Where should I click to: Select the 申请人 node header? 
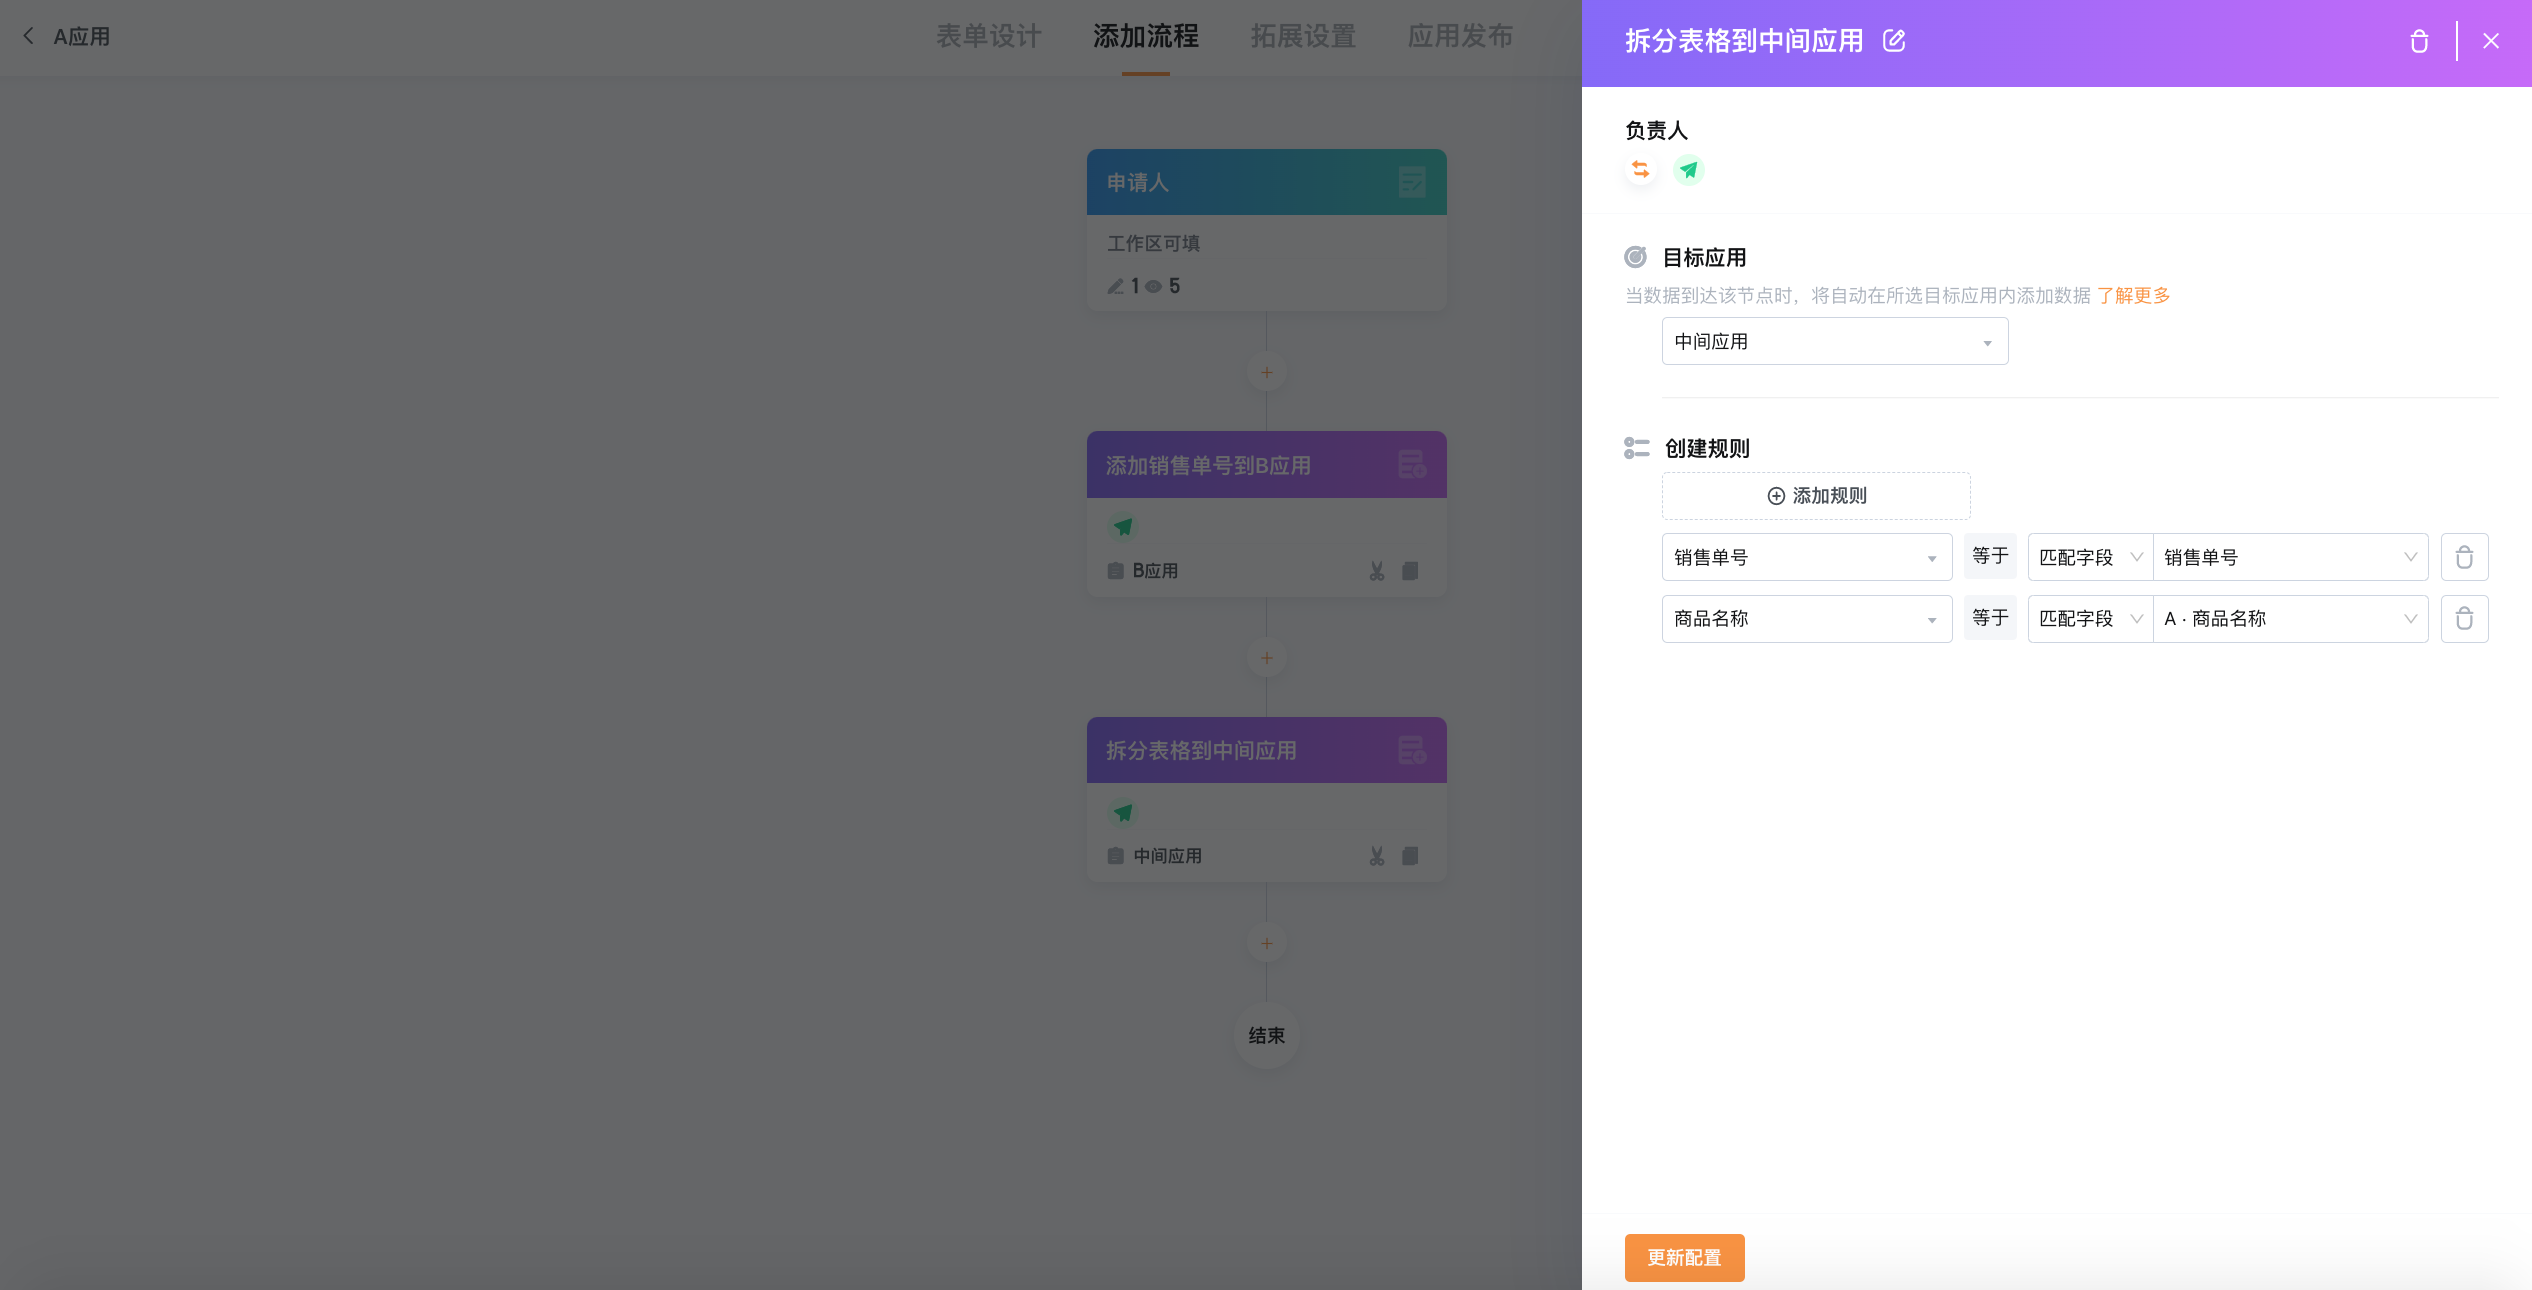point(1266,182)
